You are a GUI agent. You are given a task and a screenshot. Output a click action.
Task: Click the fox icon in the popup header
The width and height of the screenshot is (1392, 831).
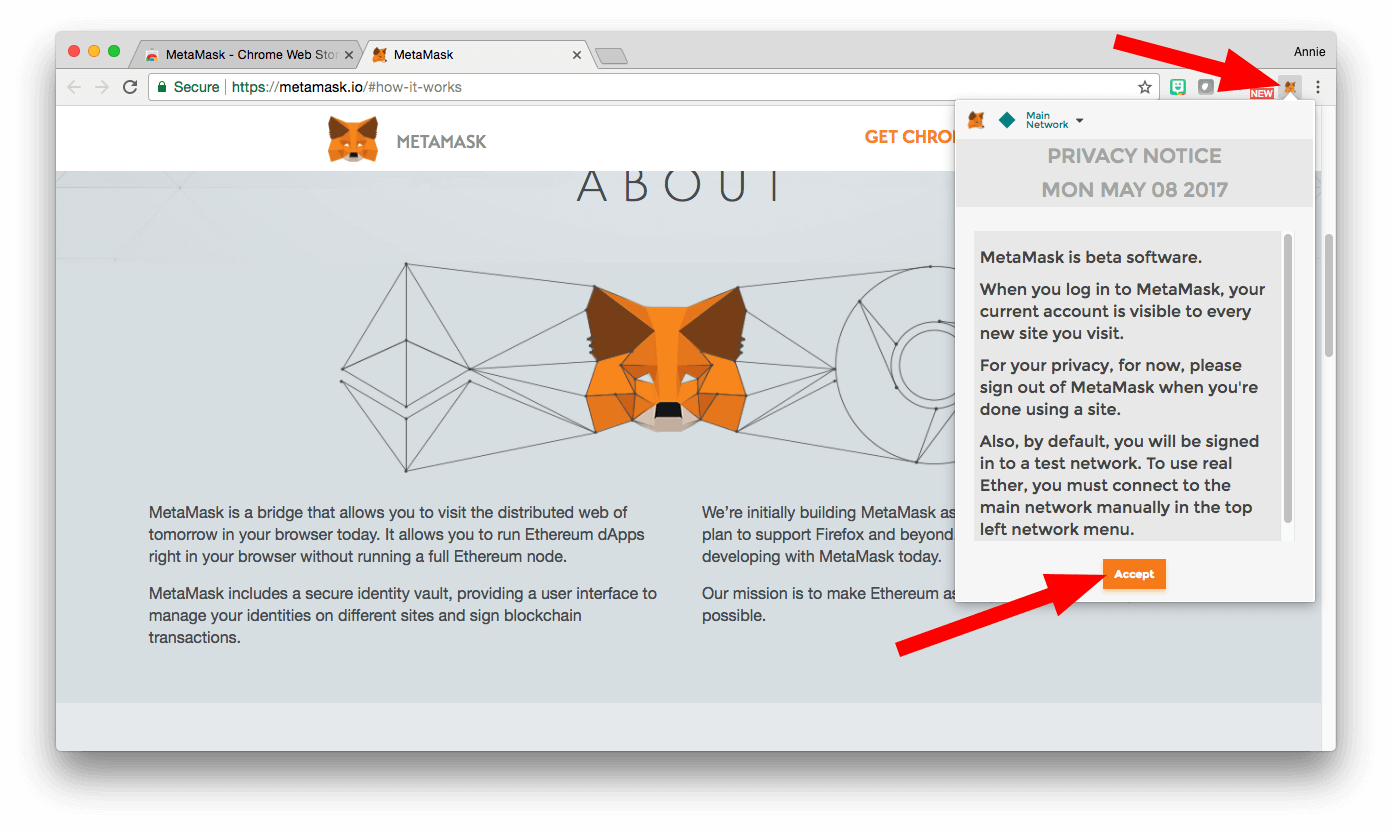[x=976, y=120]
